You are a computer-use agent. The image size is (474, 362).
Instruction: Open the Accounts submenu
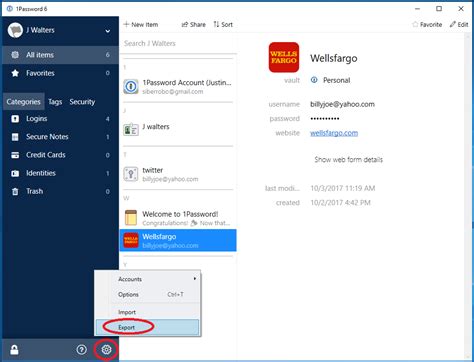pos(147,279)
